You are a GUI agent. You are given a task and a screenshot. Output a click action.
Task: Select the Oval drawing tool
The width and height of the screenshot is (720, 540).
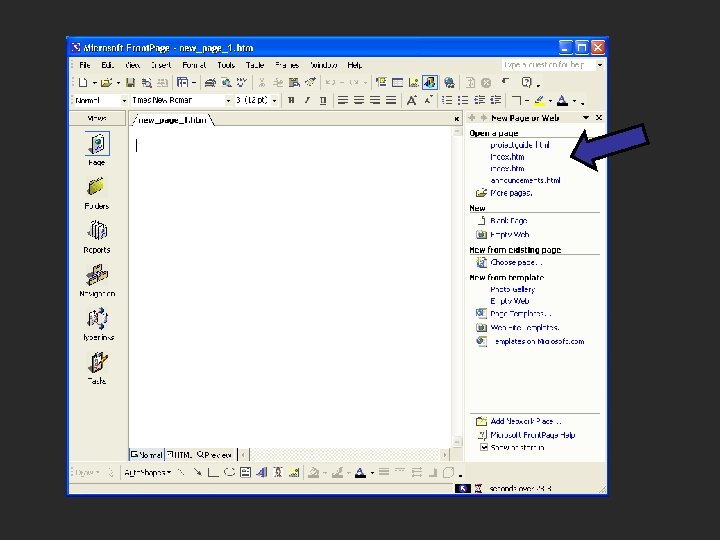[229, 472]
